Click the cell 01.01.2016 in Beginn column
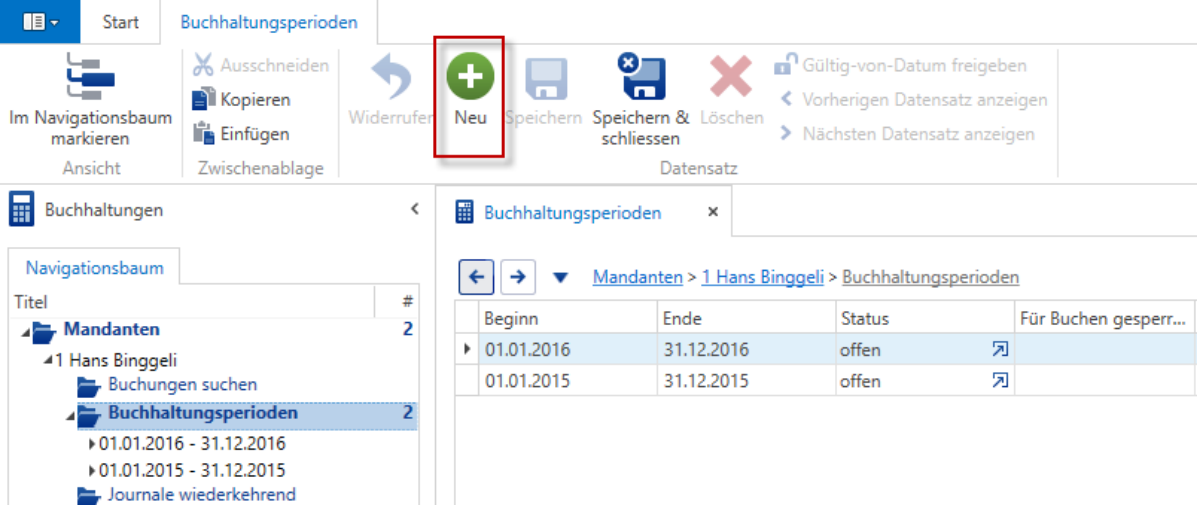This screenshot has height=505, width=1197. (567, 350)
